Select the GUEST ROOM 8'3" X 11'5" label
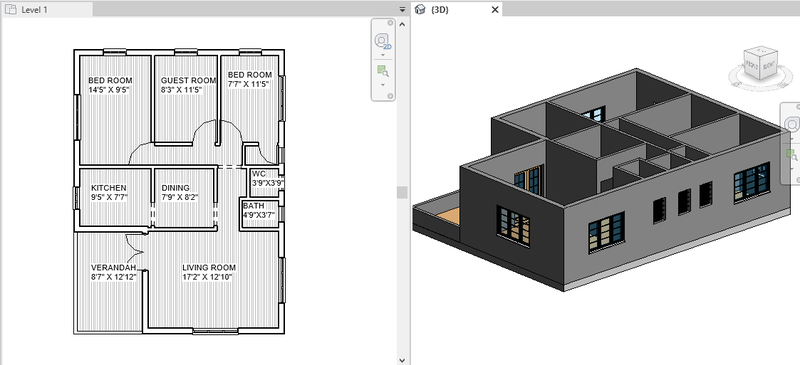The height and width of the screenshot is (365, 800). pyautogui.click(x=188, y=85)
